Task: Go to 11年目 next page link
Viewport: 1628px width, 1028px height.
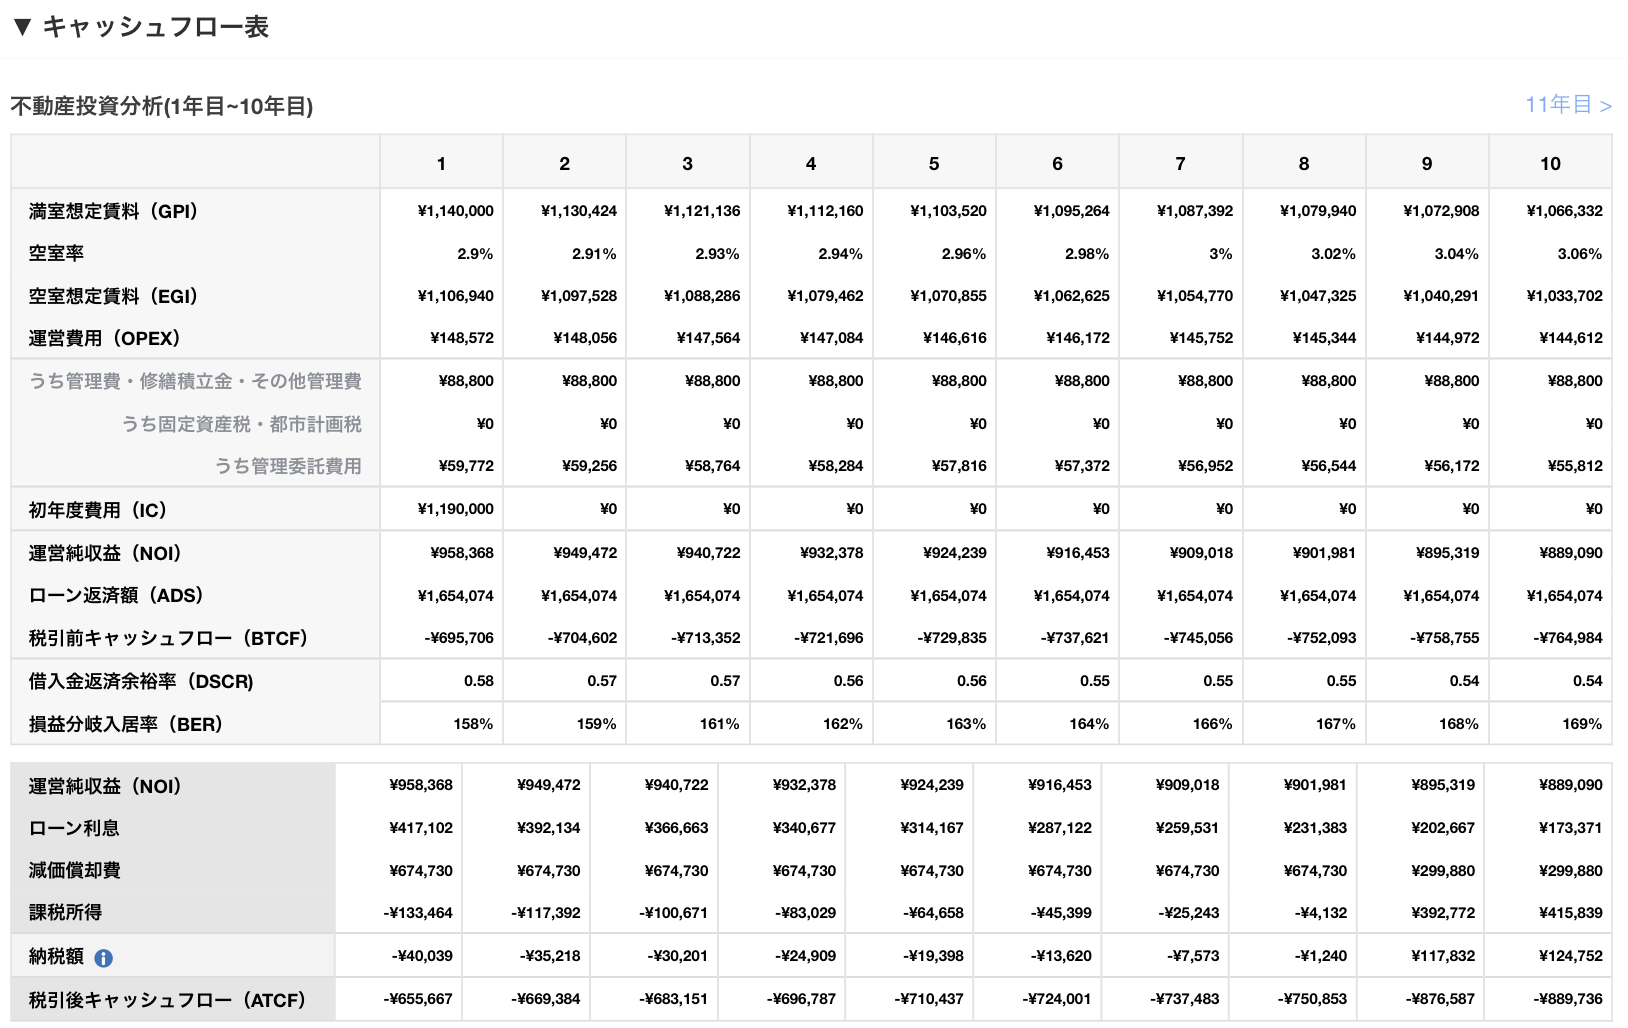Action: [1568, 105]
